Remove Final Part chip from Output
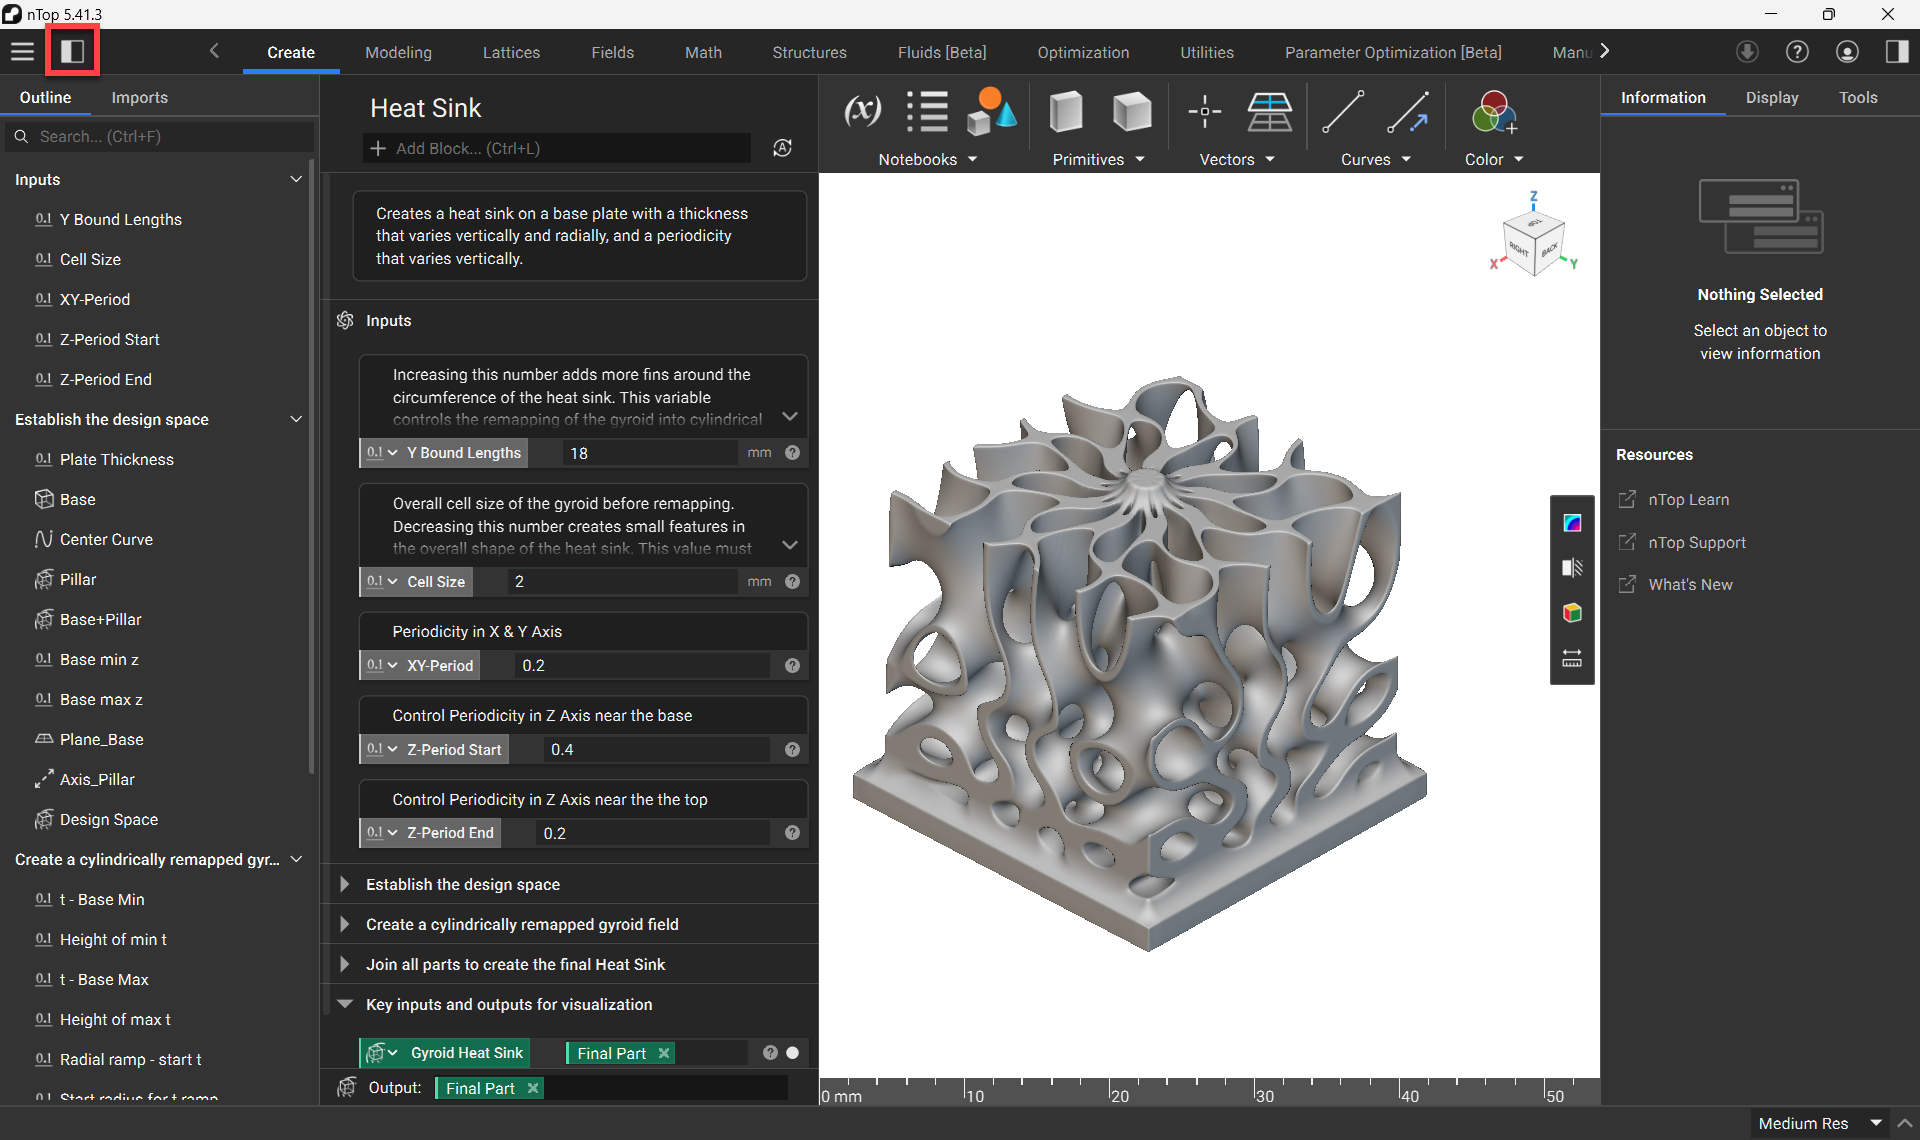 click(533, 1088)
